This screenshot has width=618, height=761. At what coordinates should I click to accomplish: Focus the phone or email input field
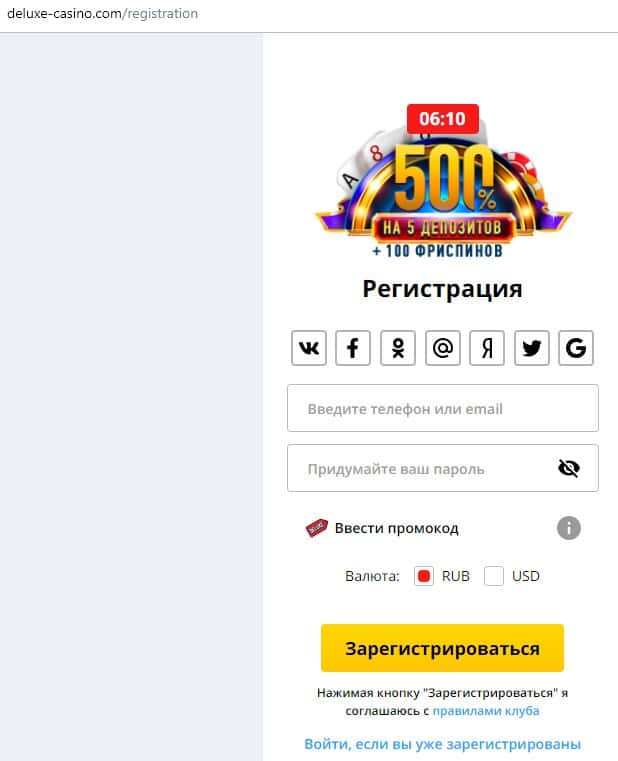443,408
